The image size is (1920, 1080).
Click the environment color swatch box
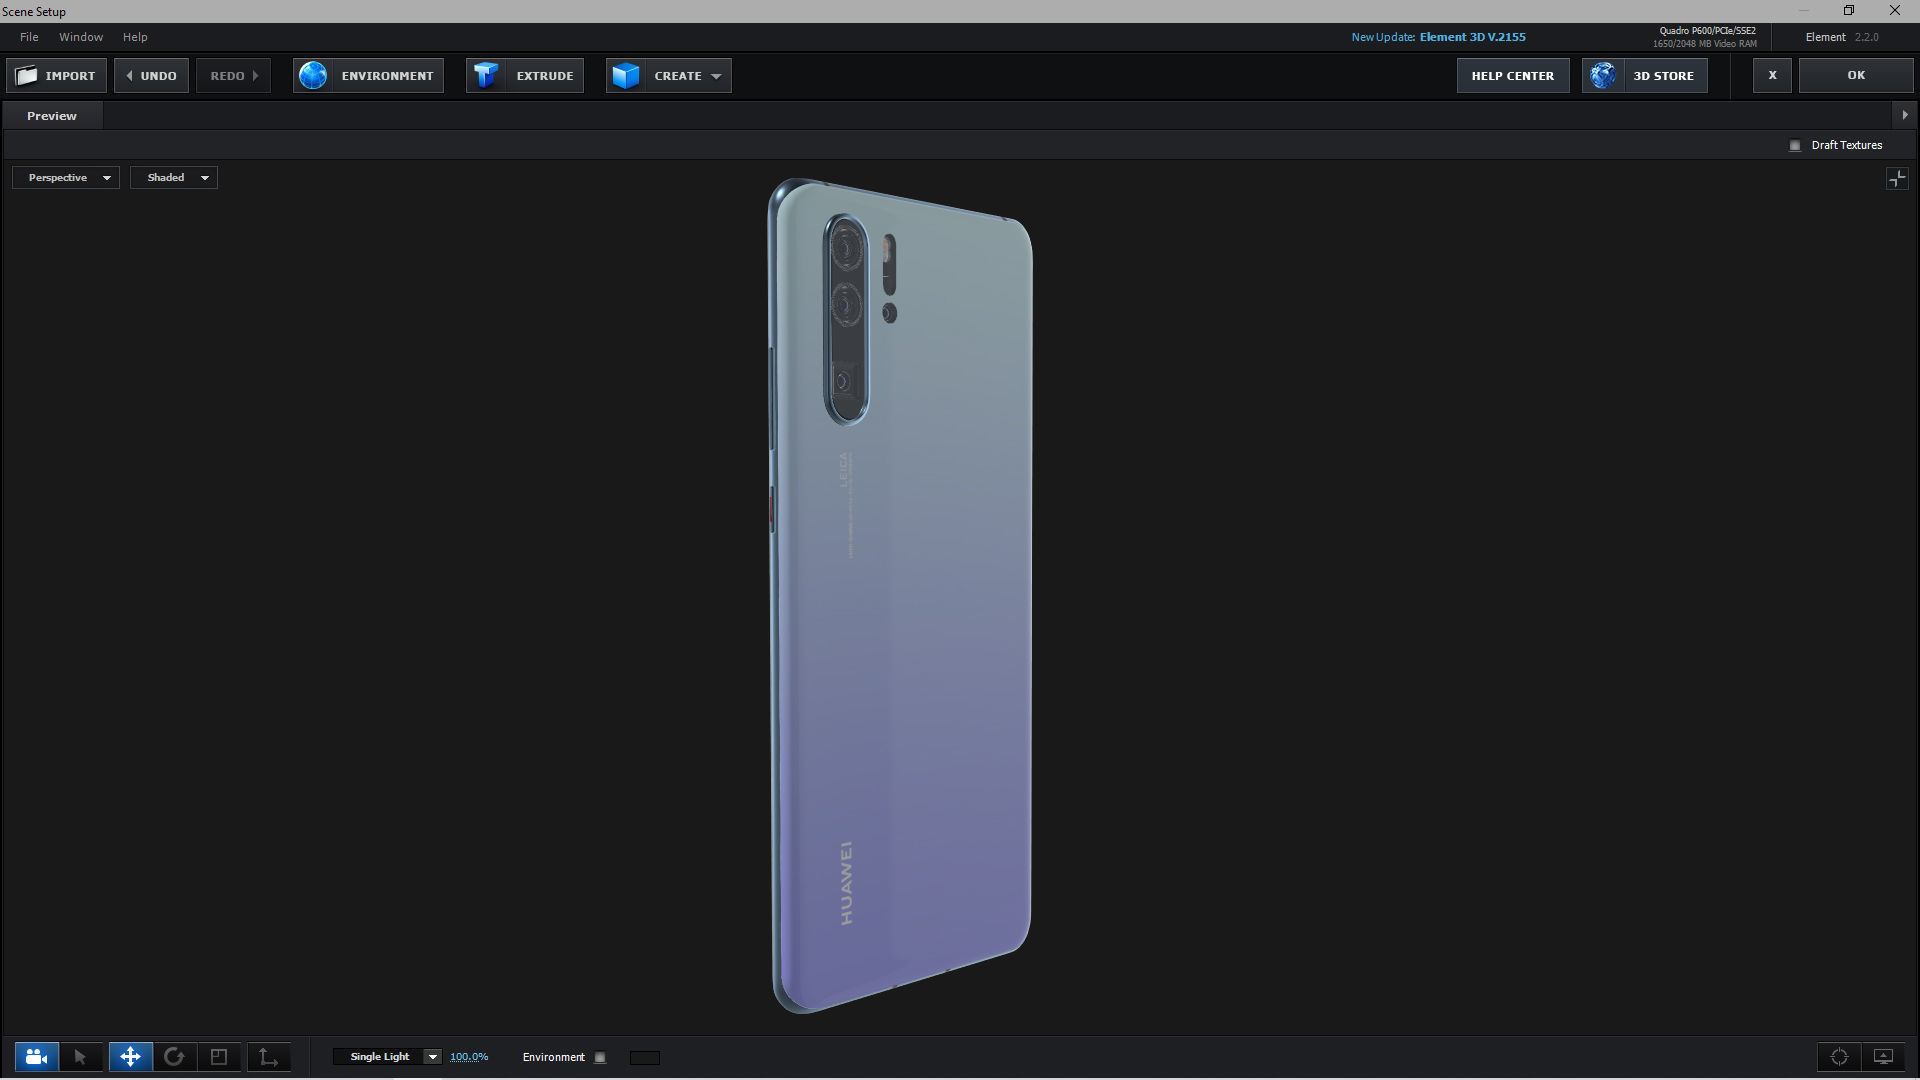[644, 1058]
